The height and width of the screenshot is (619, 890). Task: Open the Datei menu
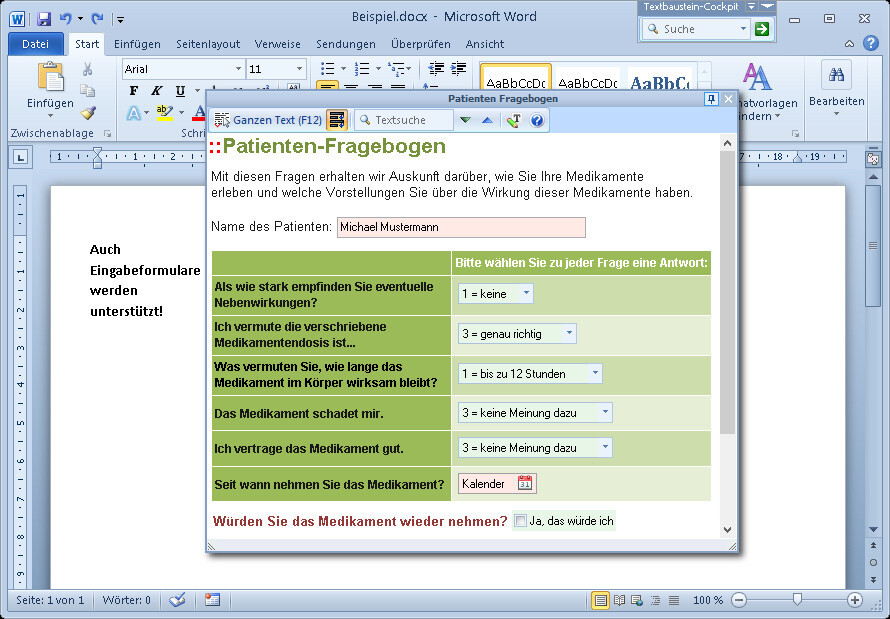point(35,44)
